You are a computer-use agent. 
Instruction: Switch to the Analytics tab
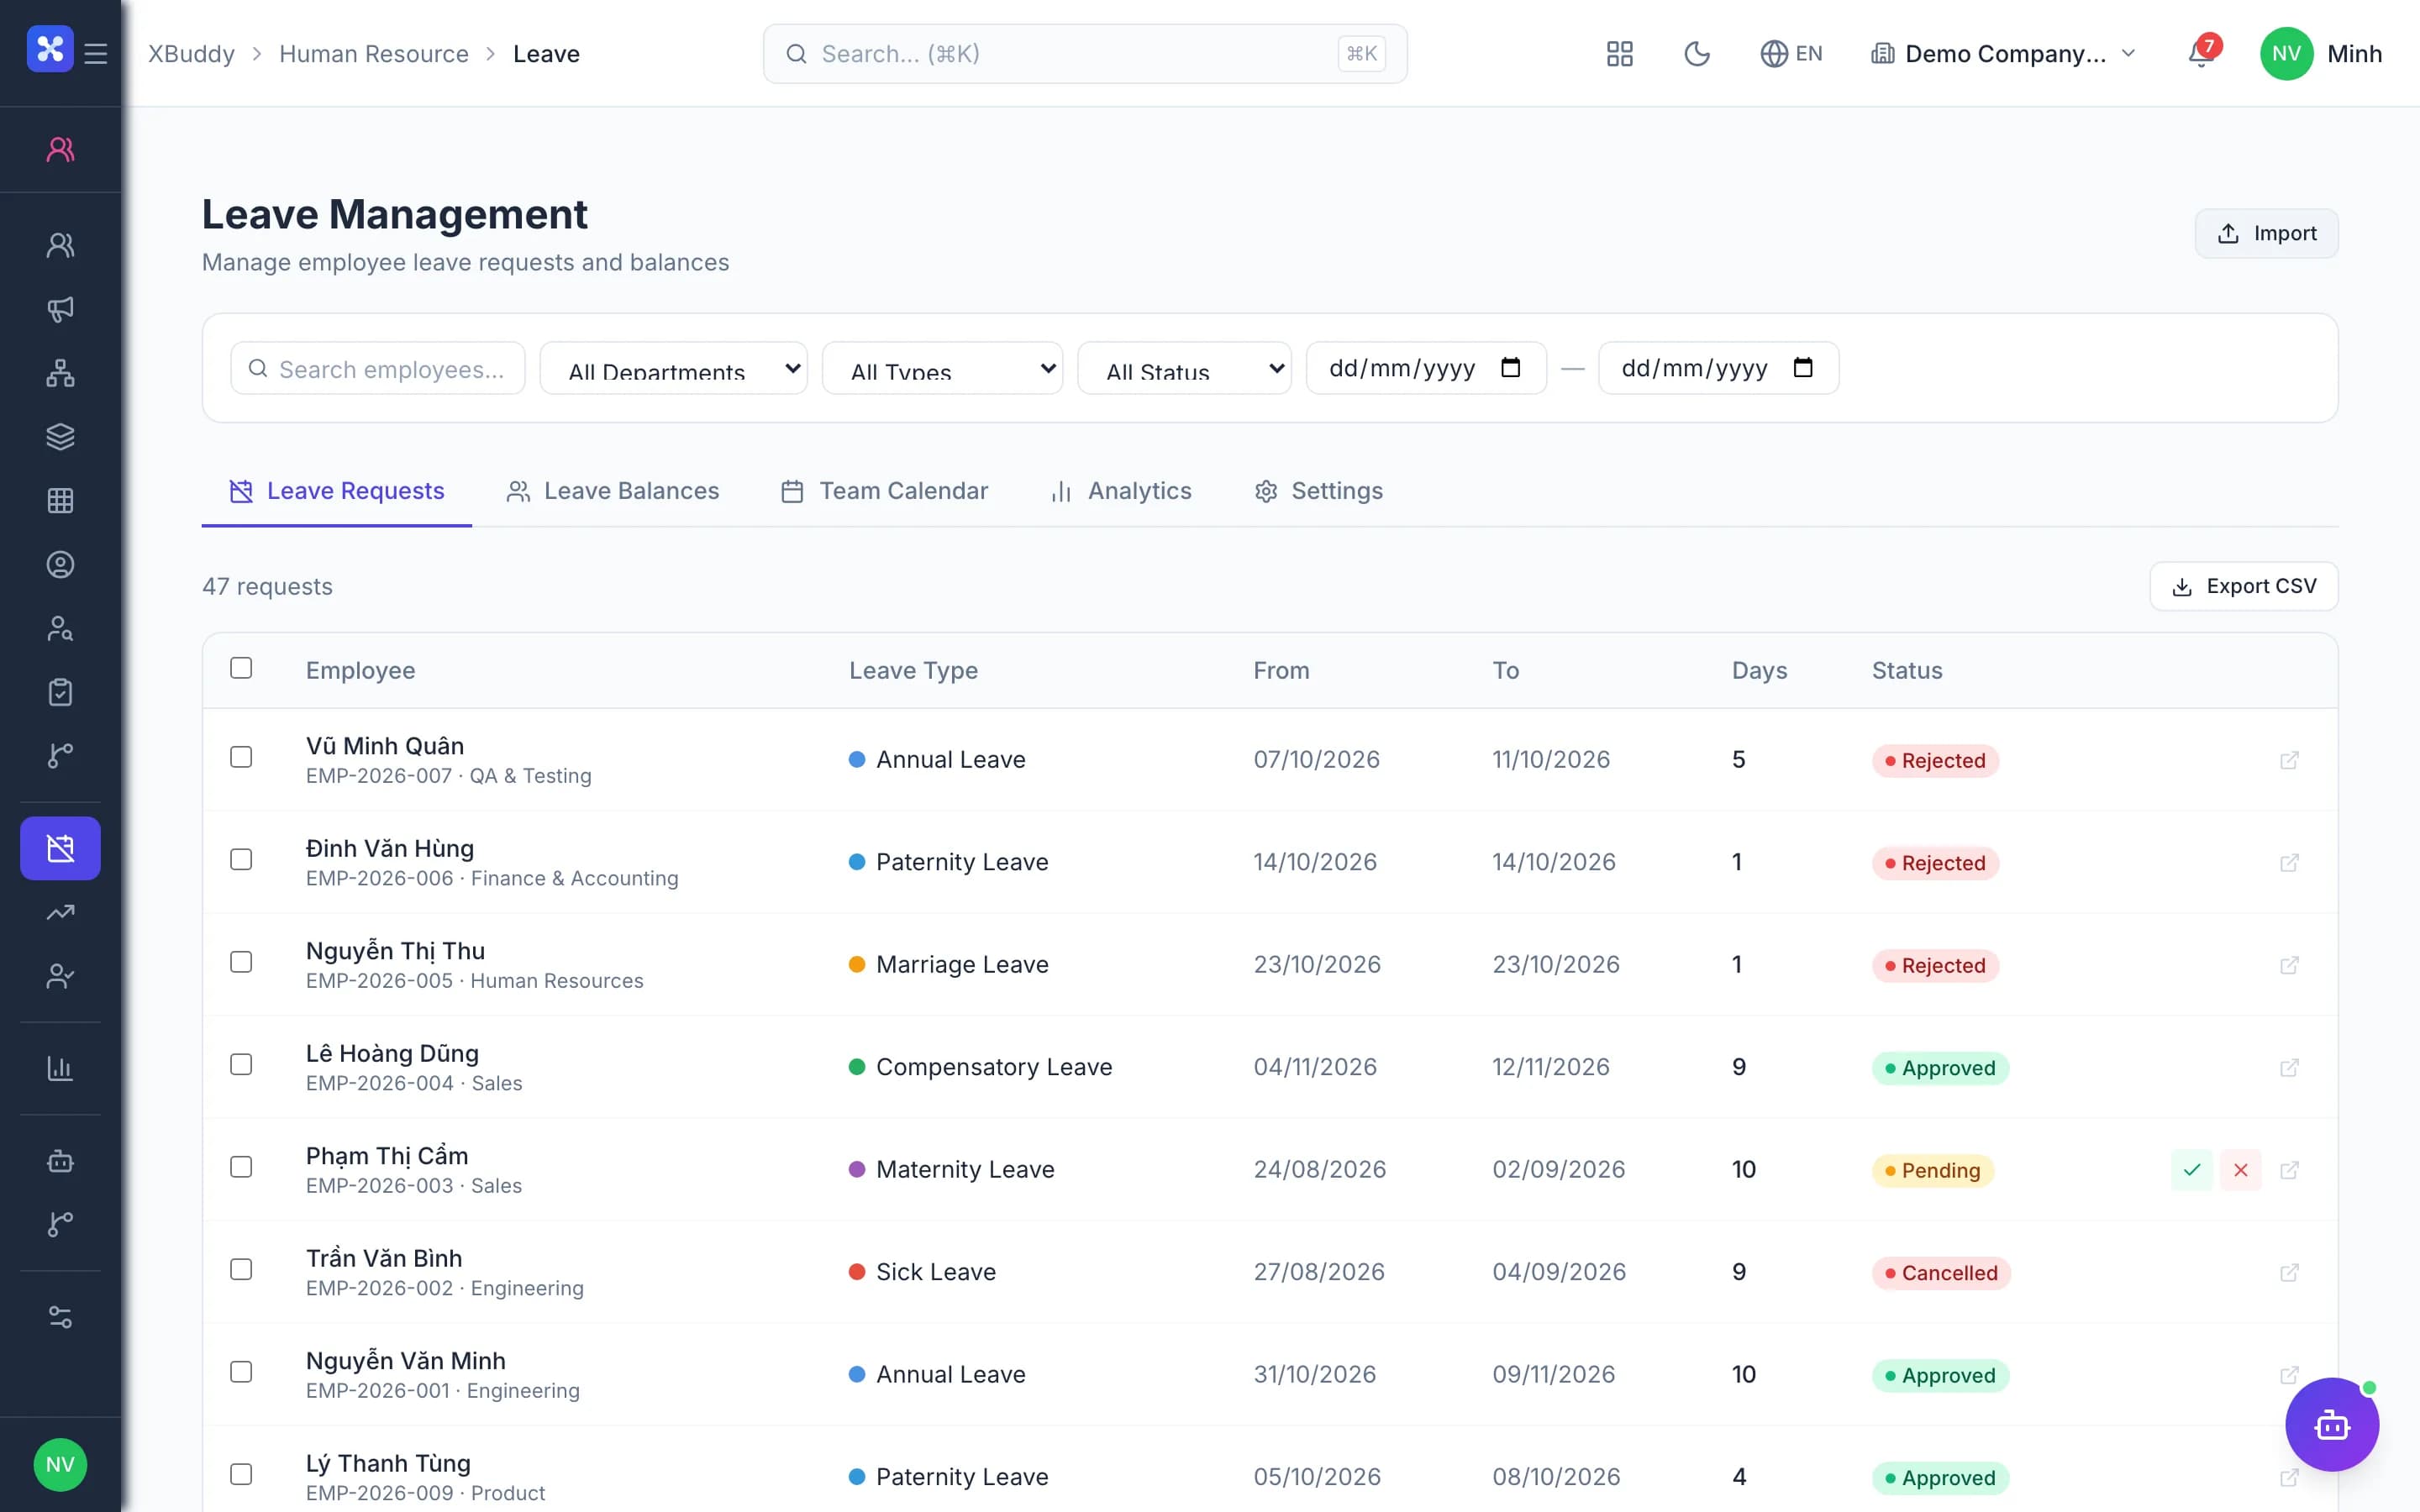pyautogui.click(x=1120, y=491)
